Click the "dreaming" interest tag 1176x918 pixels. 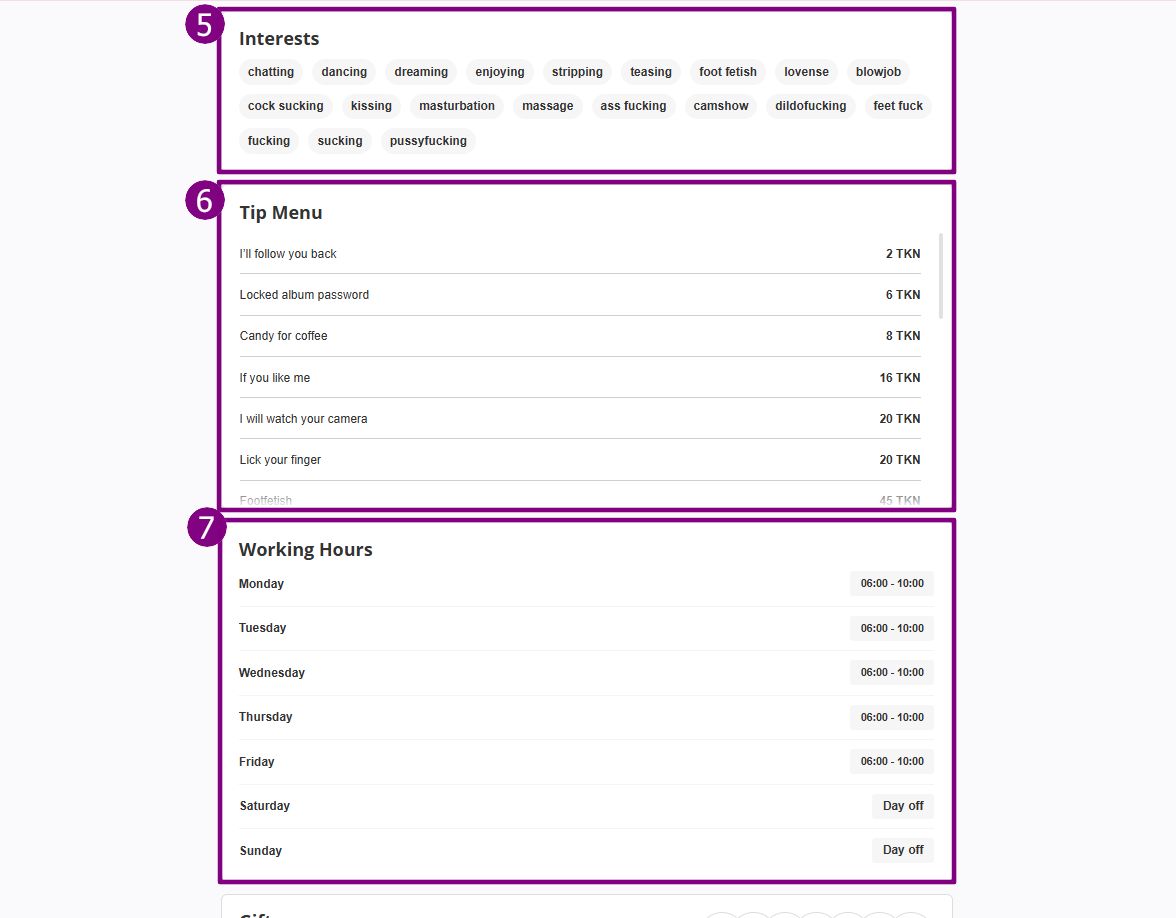(421, 72)
